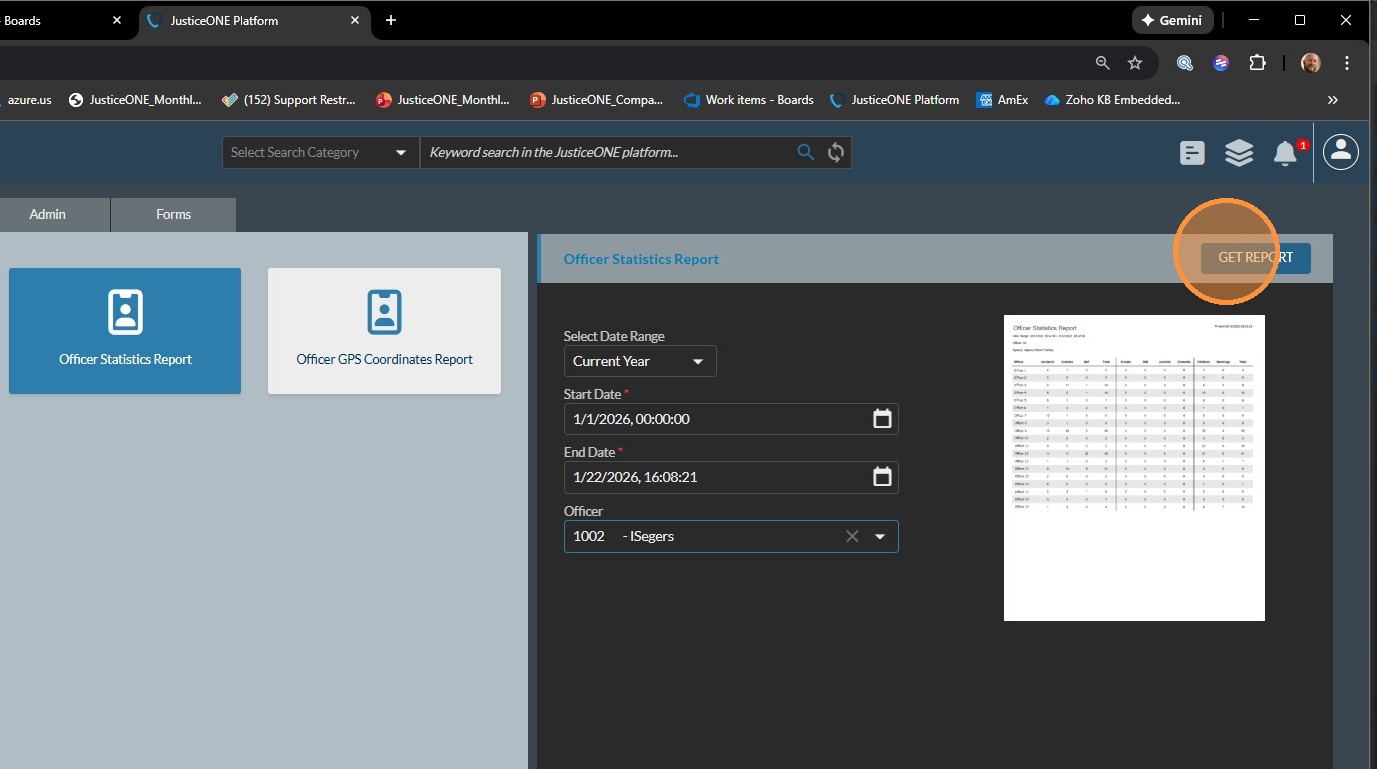Viewport: 1377px width, 769px height.
Task: Switch to the Admin tab
Action: click(x=48, y=214)
